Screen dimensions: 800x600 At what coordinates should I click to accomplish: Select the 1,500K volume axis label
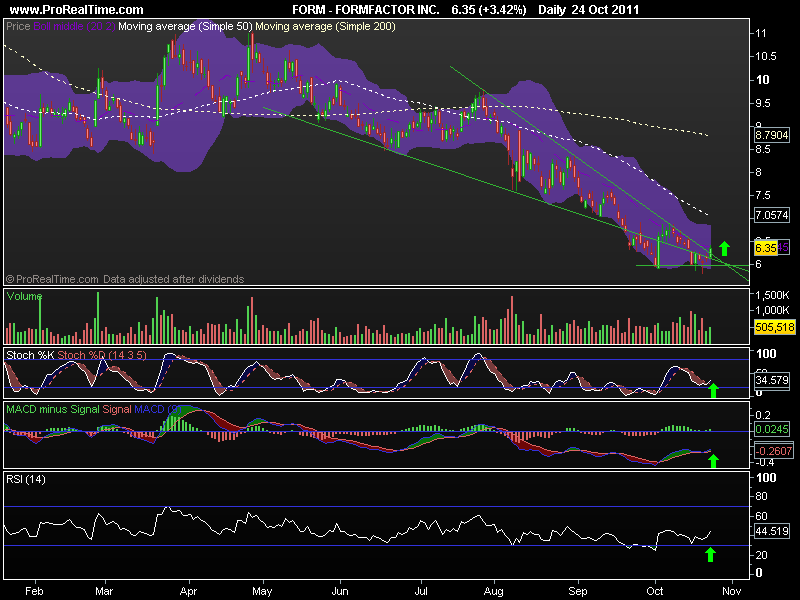(772, 295)
